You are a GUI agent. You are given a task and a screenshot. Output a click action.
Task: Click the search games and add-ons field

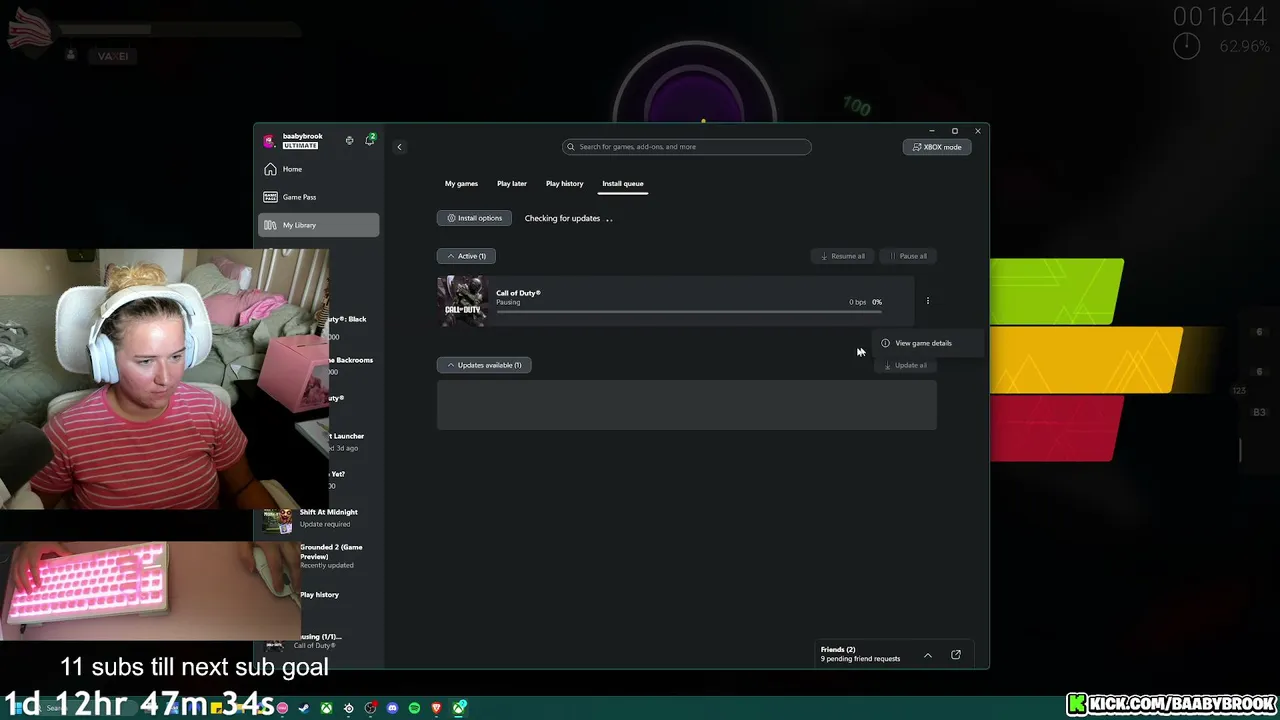point(687,147)
